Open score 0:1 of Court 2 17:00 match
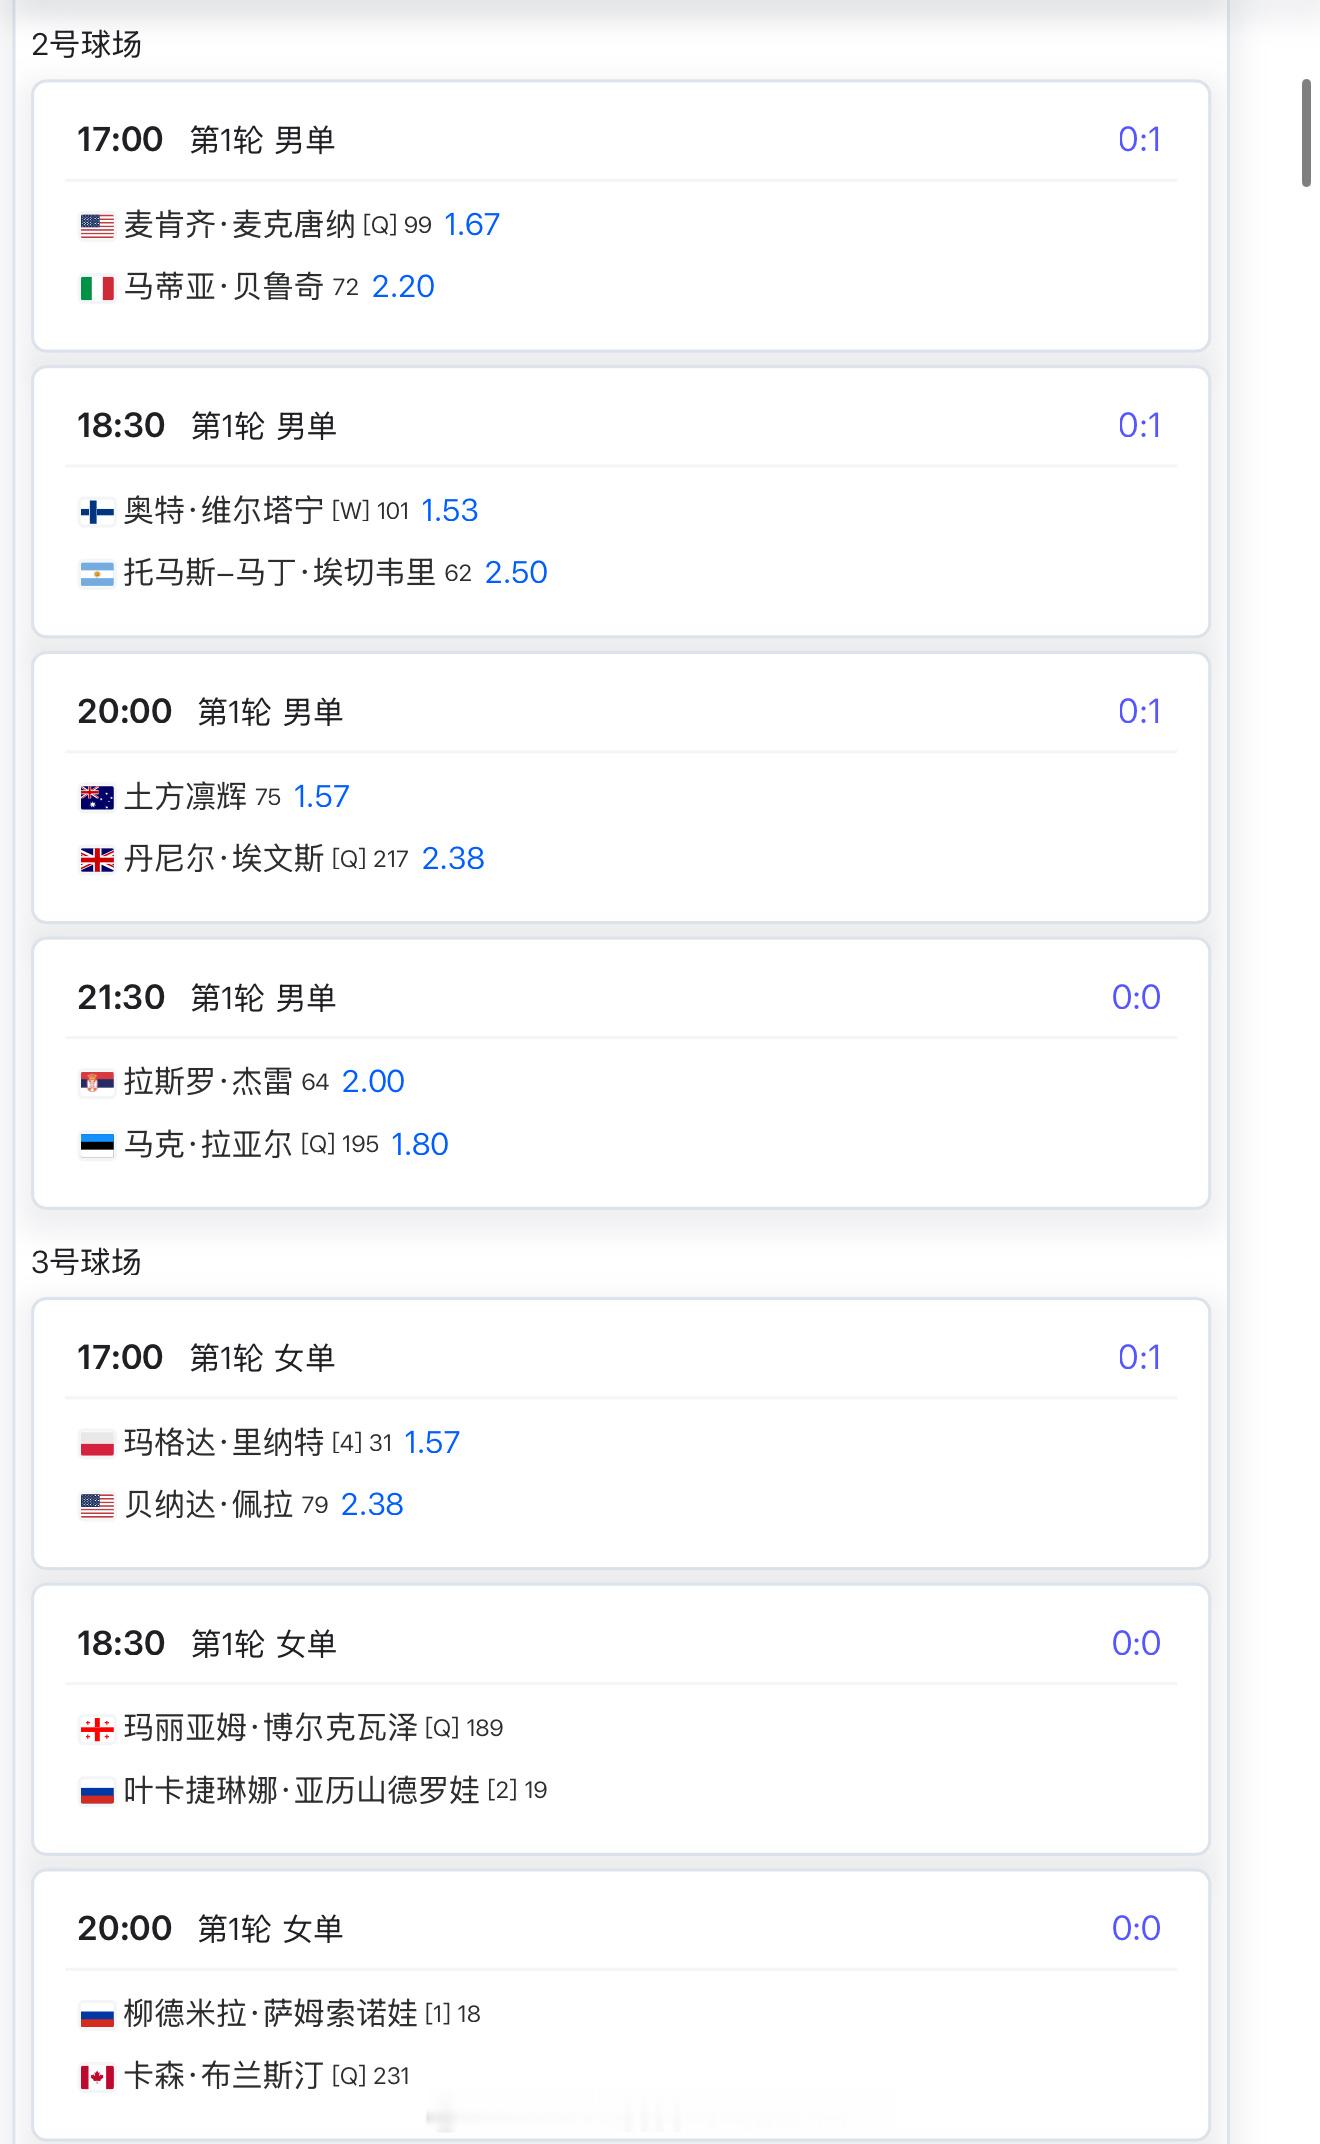Screen dimensions: 1320x2144 click(1139, 139)
